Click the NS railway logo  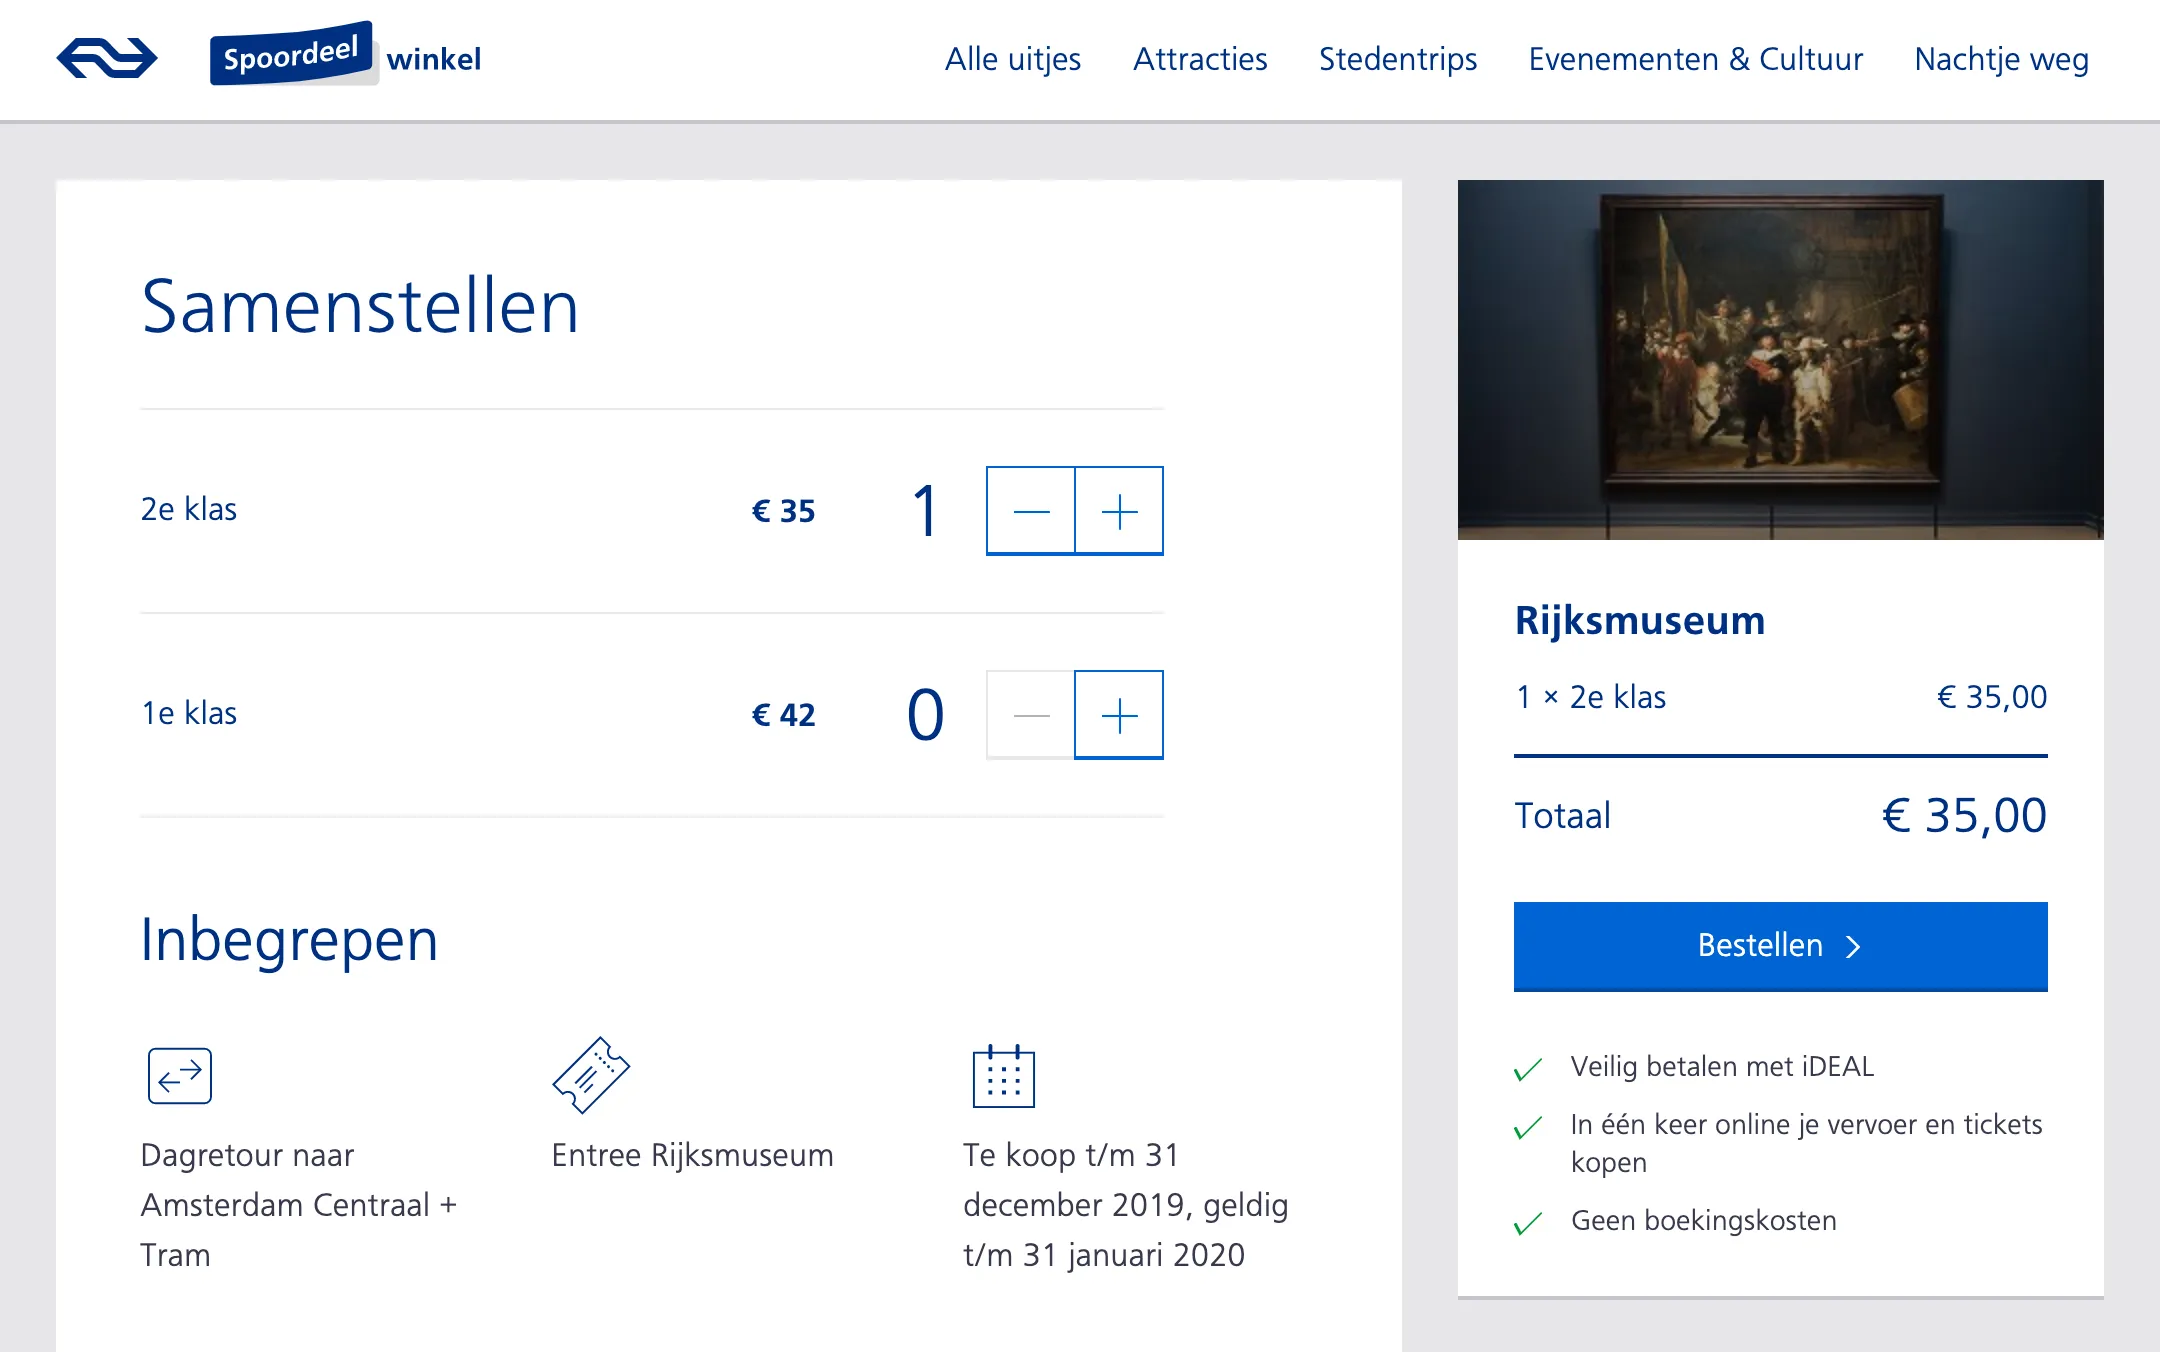click(107, 58)
